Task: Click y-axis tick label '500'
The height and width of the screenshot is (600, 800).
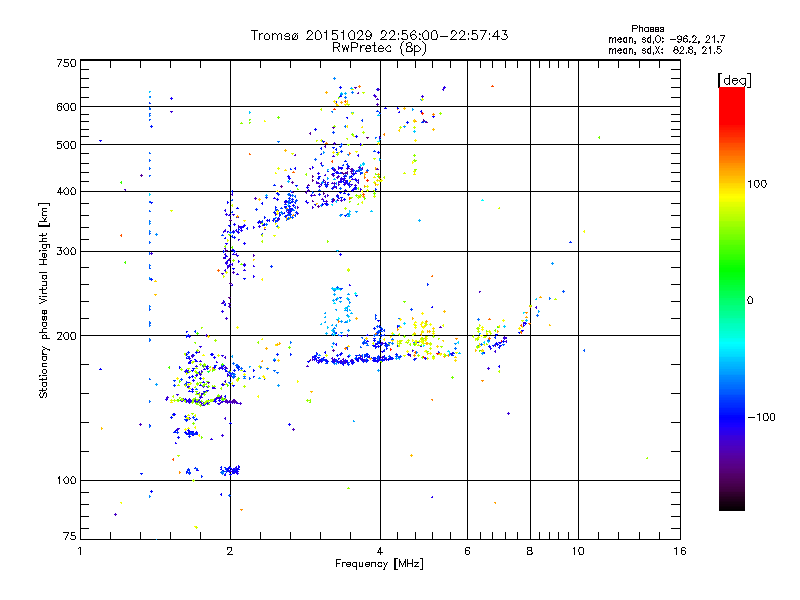Action: point(66,145)
